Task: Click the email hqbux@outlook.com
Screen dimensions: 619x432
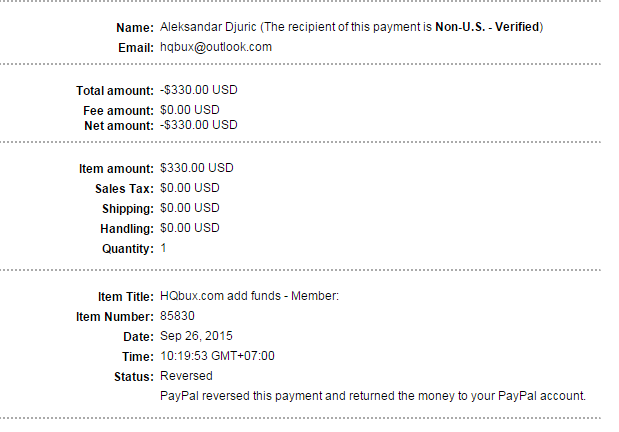Action: click(216, 47)
